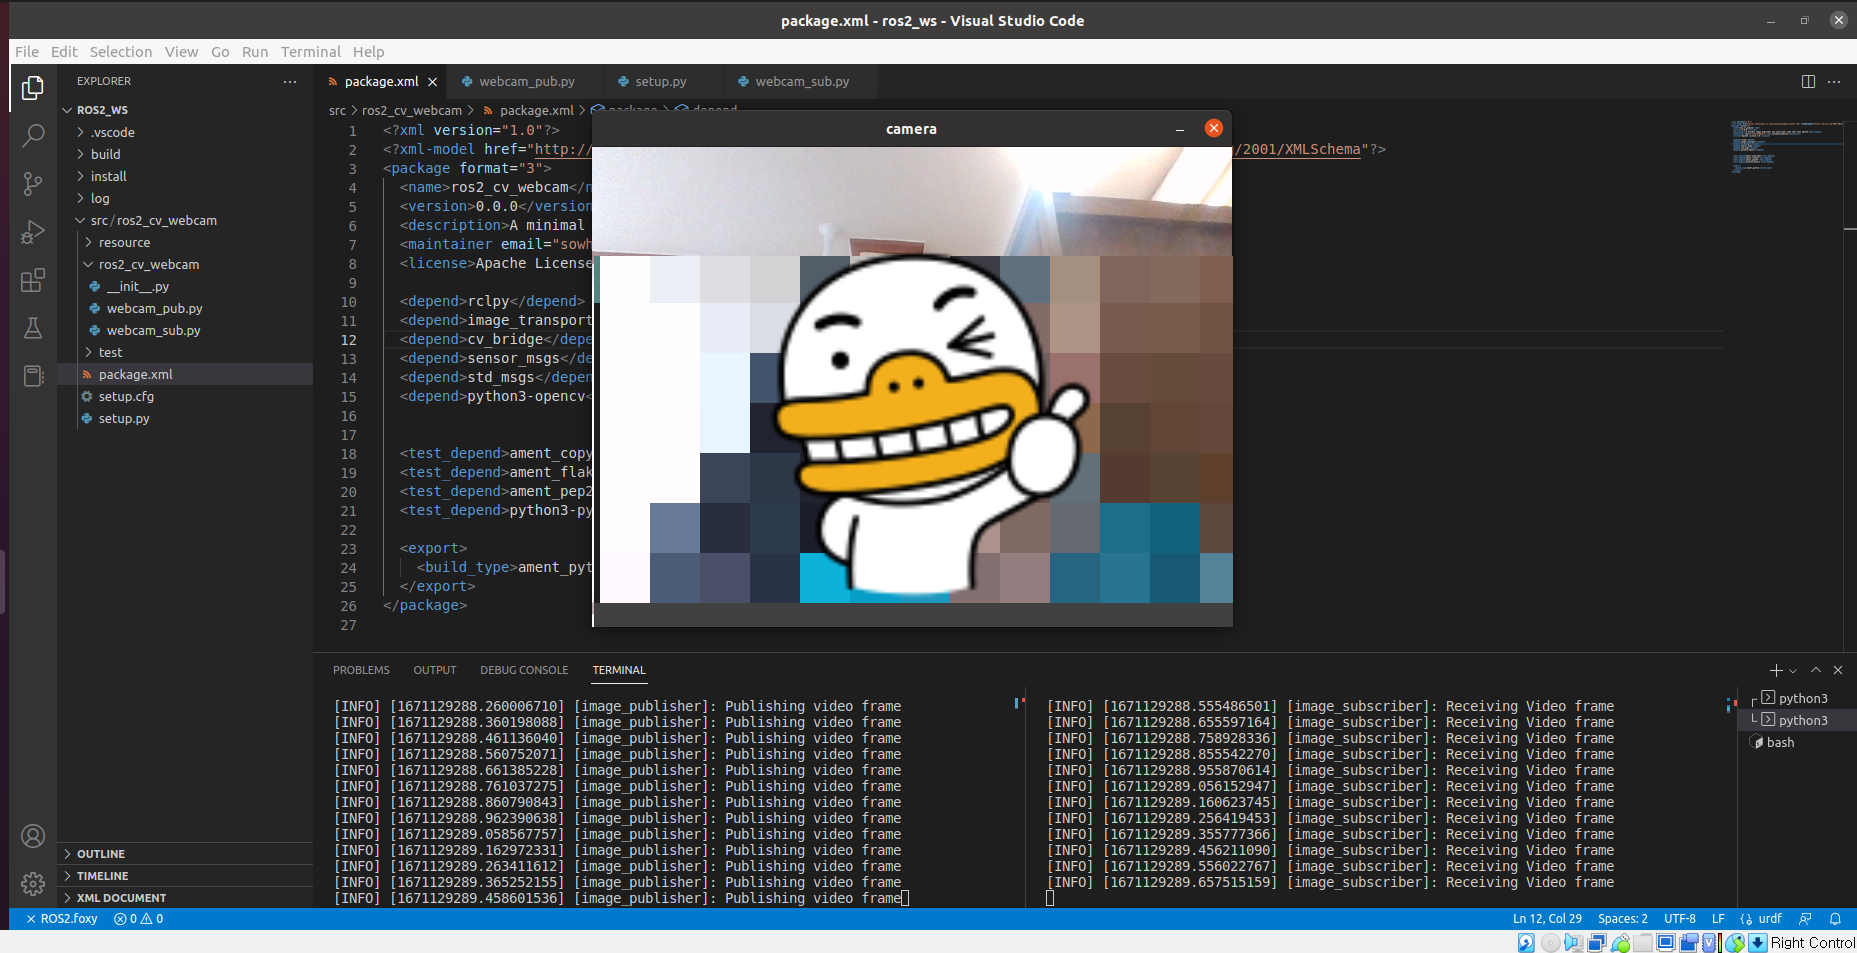Open the Search view in activity bar
The height and width of the screenshot is (953, 1857).
tap(33, 135)
